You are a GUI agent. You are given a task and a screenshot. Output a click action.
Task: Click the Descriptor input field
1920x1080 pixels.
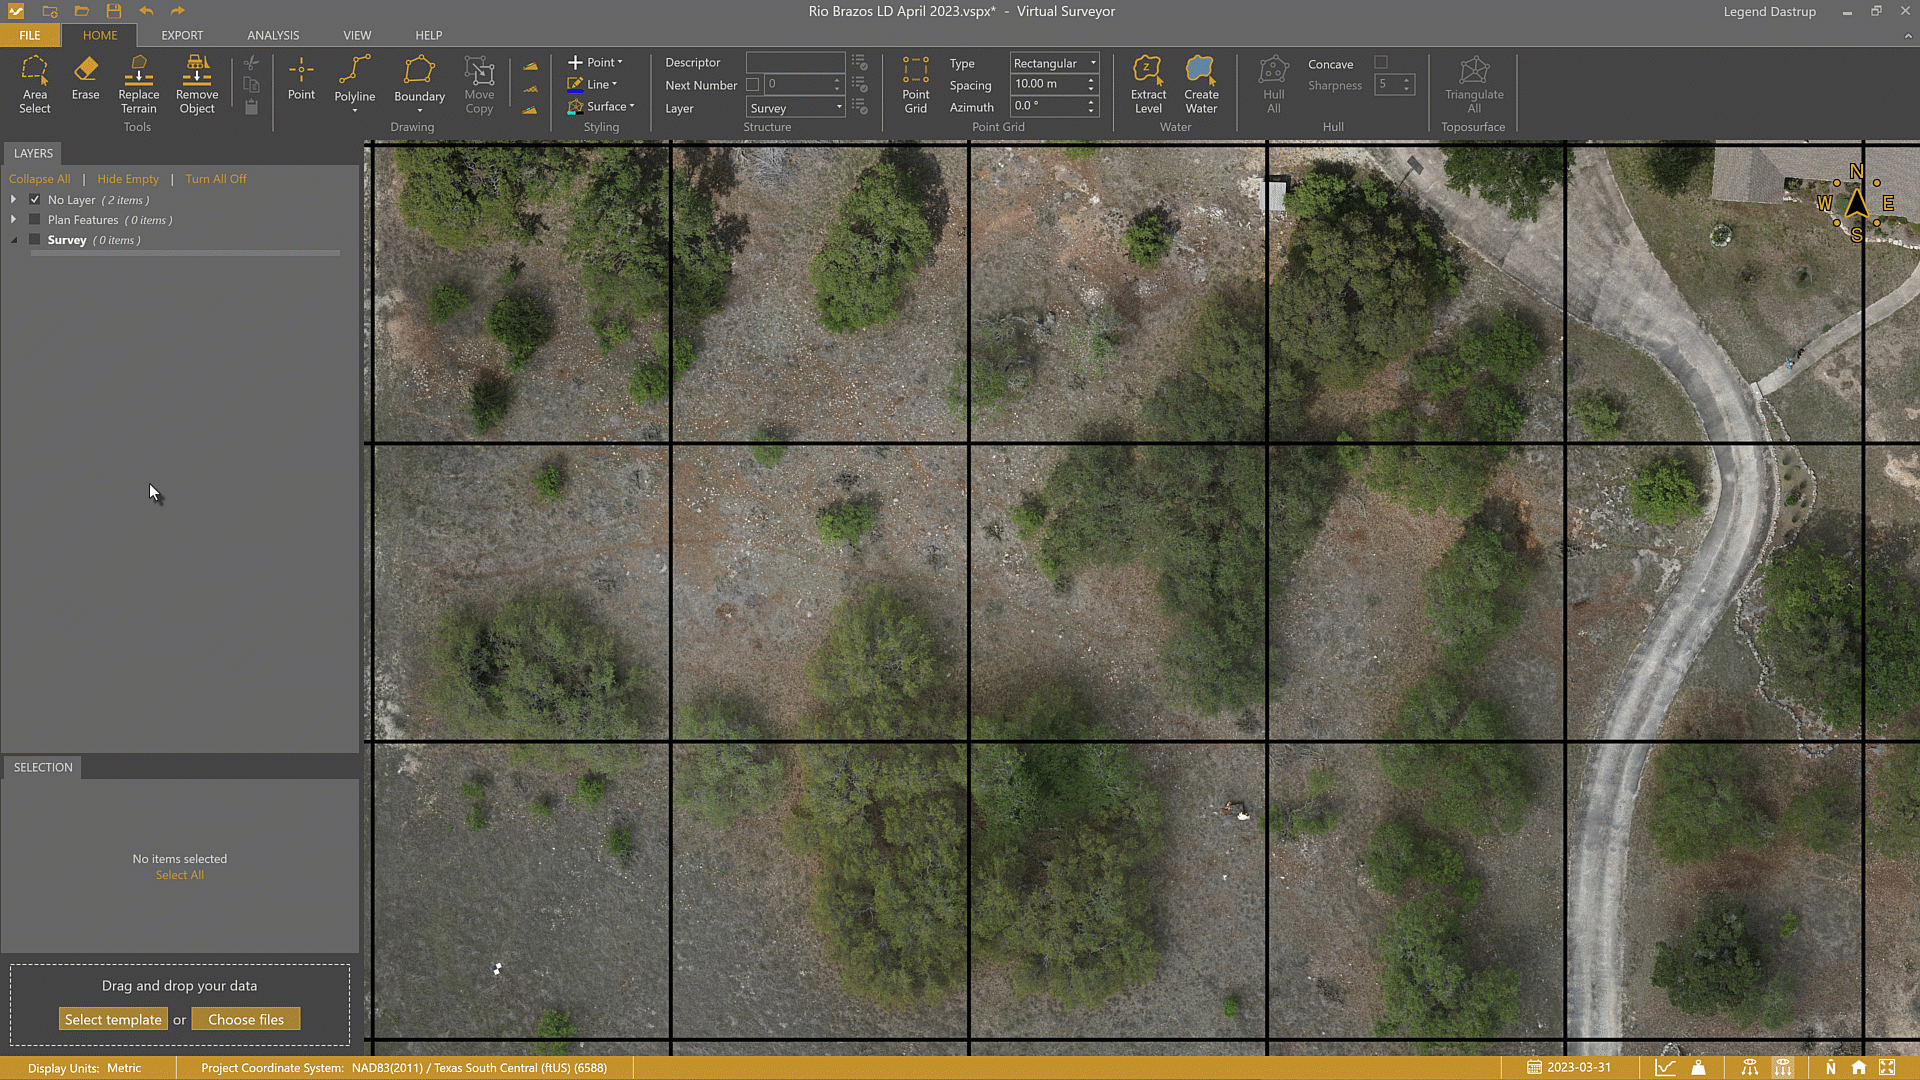(x=795, y=62)
